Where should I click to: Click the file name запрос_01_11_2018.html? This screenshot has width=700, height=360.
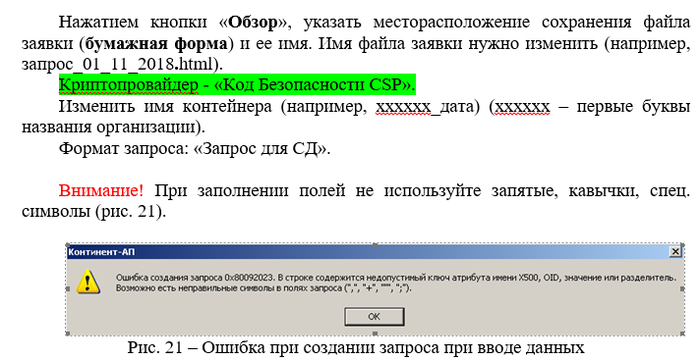[117, 65]
